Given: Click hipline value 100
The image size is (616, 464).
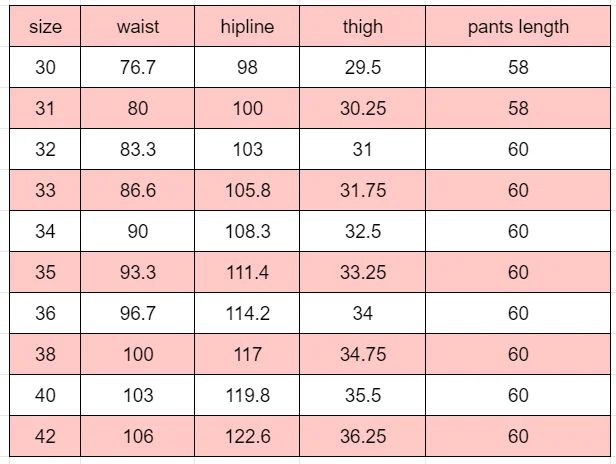Looking at the screenshot, I should click(247, 109).
